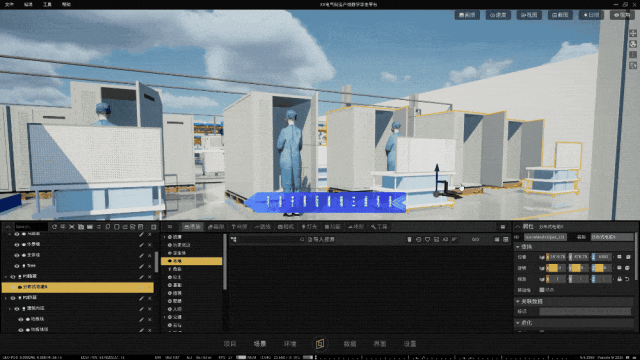The image size is (640, 360).
Task: Toggle visibility eye of the Tree row
Action: coord(17,266)
